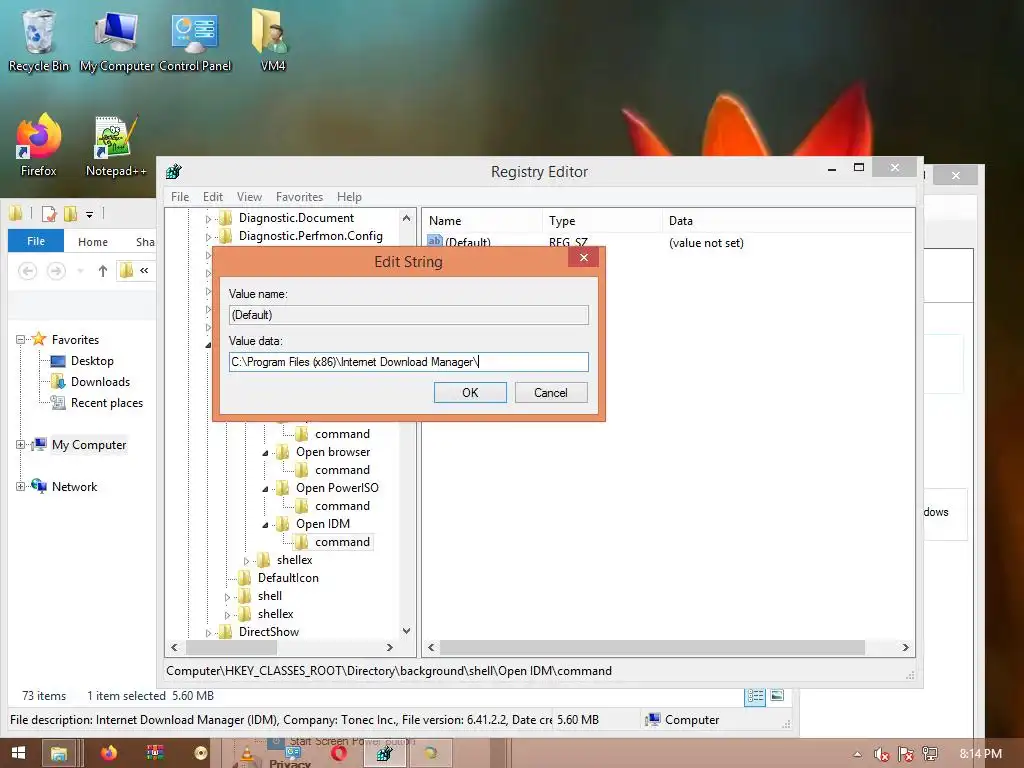Switch to Registry Editor taskbar button
This screenshot has width=1024, height=768.
coord(384,754)
